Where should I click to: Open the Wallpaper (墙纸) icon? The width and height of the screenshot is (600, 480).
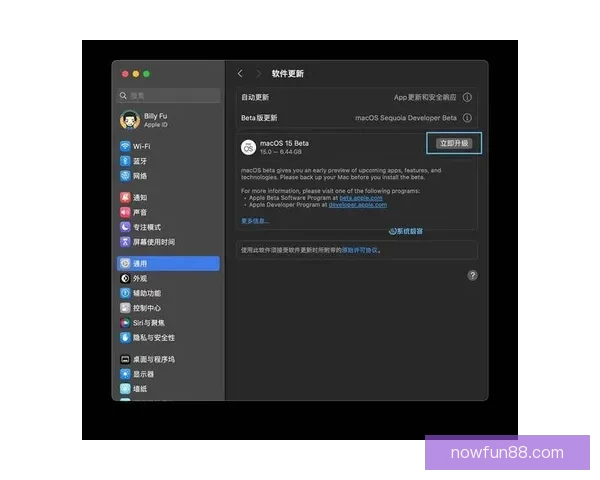pyautogui.click(x=125, y=389)
